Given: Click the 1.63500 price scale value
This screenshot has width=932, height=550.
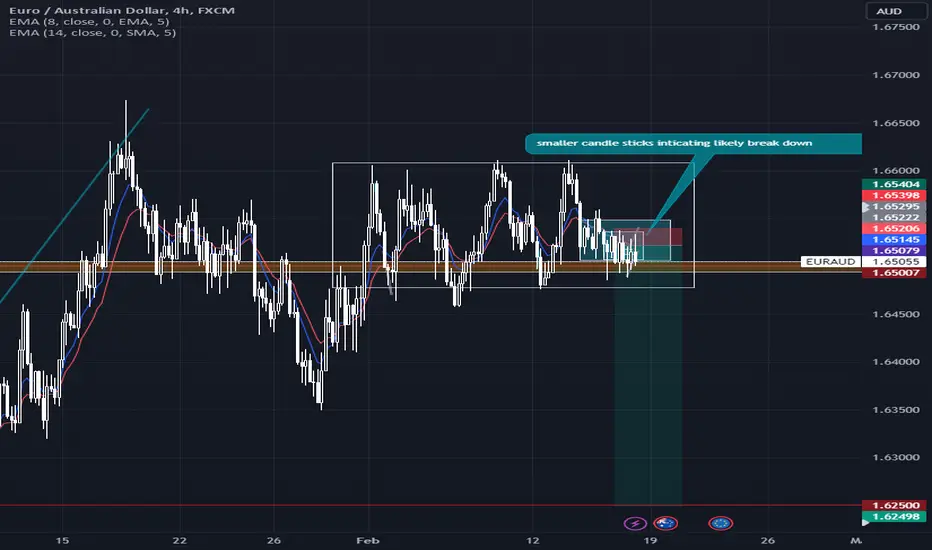Looking at the screenshot, I should pos(896,410).
